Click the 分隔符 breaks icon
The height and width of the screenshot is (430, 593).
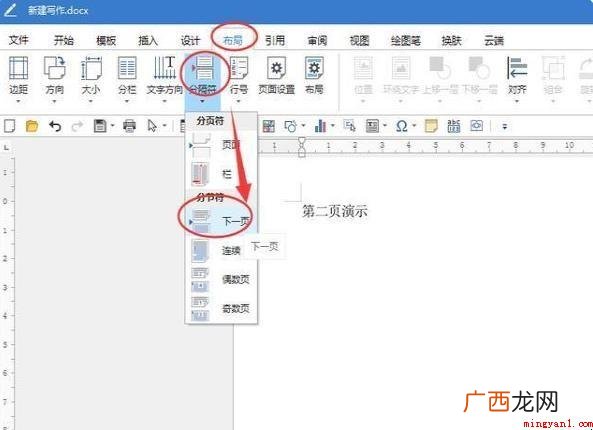(203, 69)
